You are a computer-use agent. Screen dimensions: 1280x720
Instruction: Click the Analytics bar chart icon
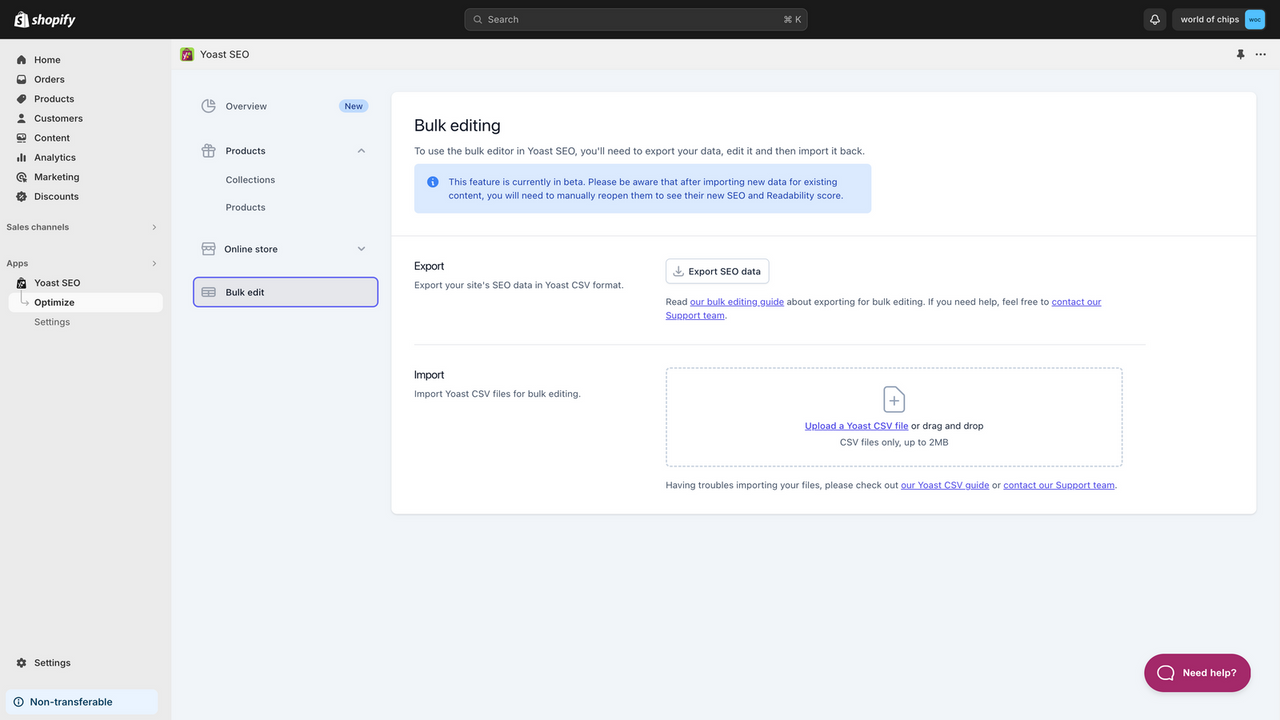[21, 157]
